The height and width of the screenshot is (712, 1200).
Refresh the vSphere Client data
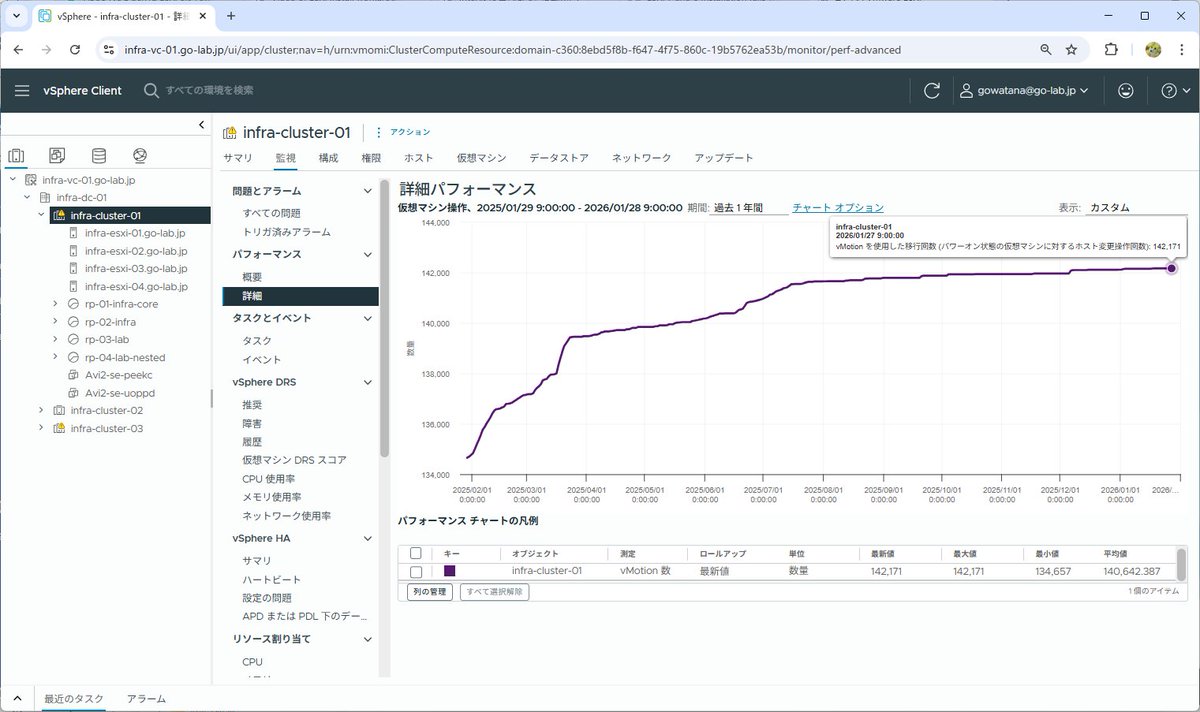pos(932,90)
